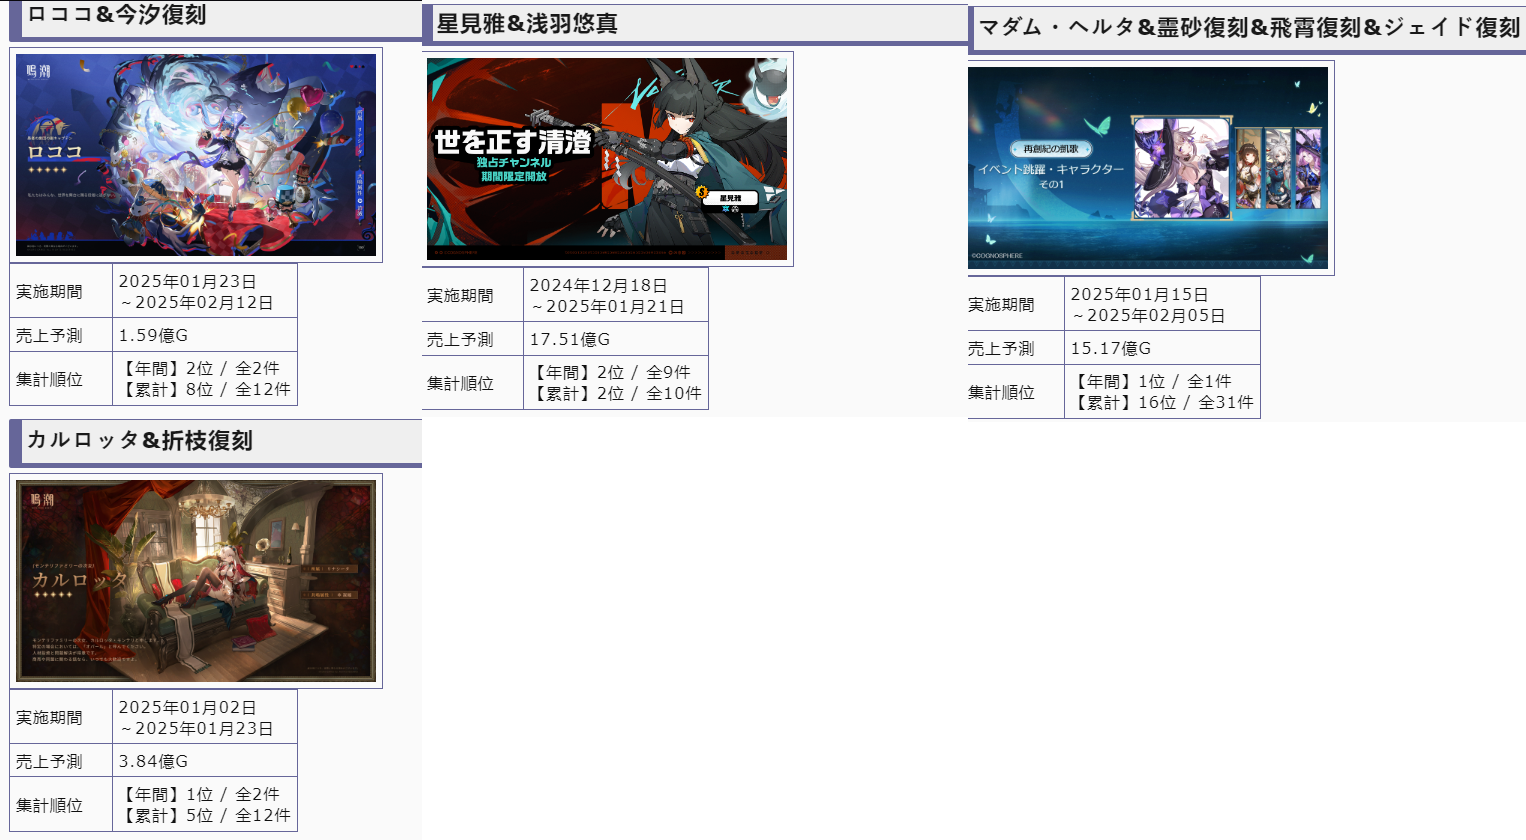Click the 2025年01月23日～2025年02月12日 period cell
This screenshot has height=840, width=1526.
point(205,292)
